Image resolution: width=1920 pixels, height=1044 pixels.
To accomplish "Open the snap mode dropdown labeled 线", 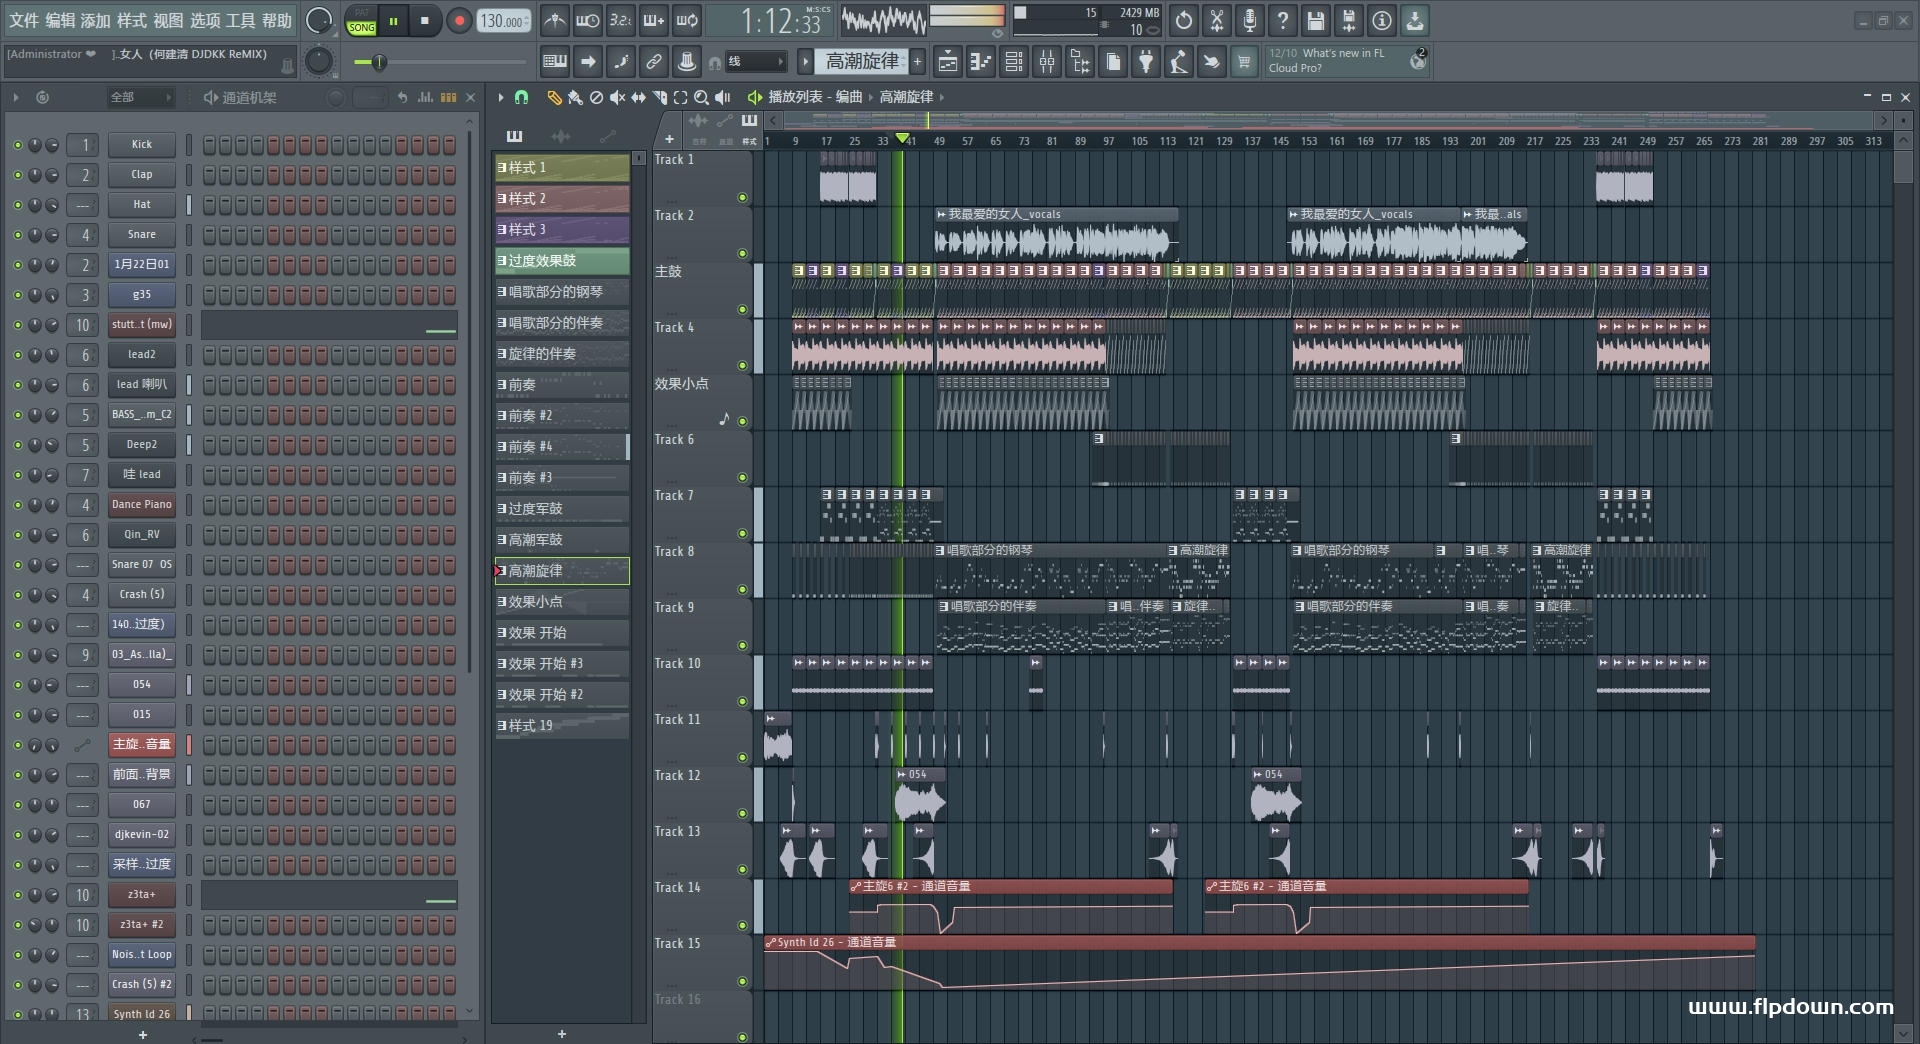I will pos(755,62).
